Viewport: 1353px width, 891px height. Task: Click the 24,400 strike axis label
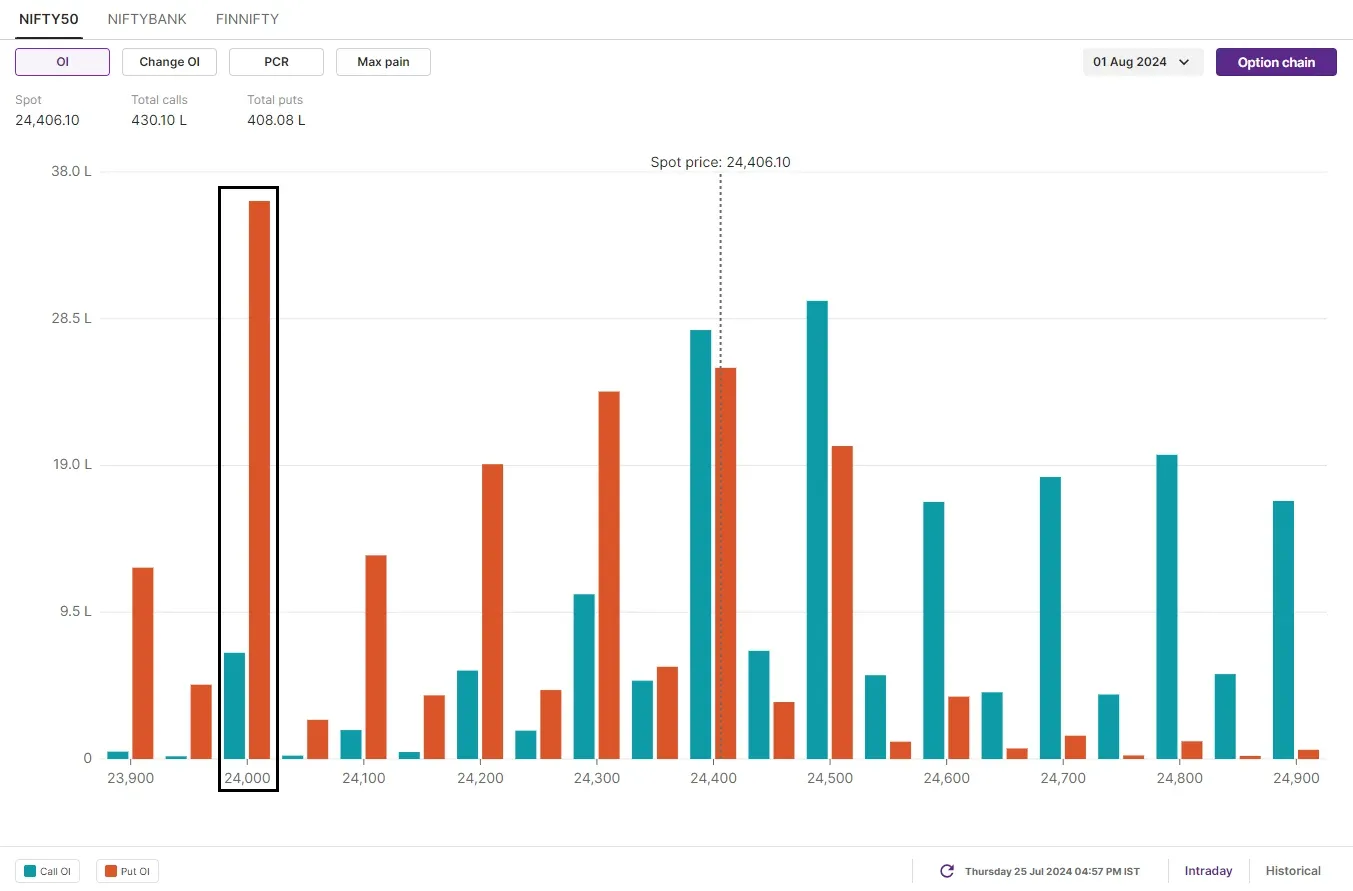pyautogui.click(x=713, y=778)
